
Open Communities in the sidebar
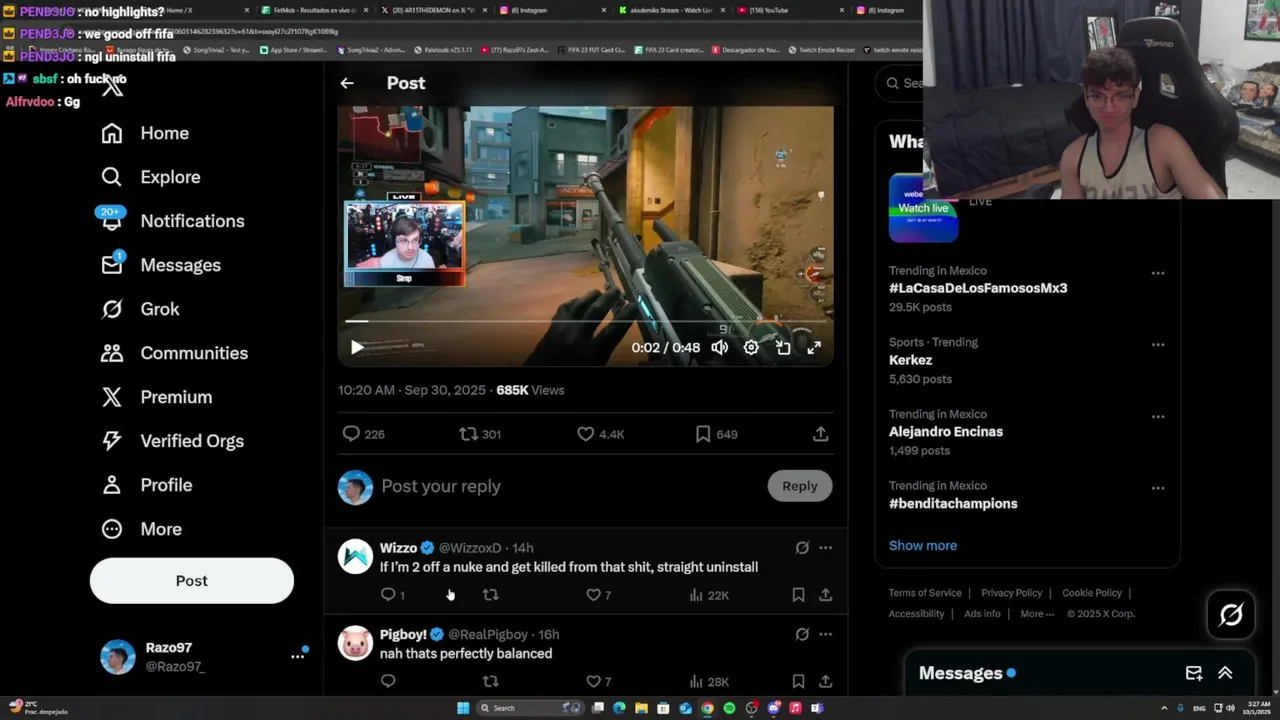174,353
